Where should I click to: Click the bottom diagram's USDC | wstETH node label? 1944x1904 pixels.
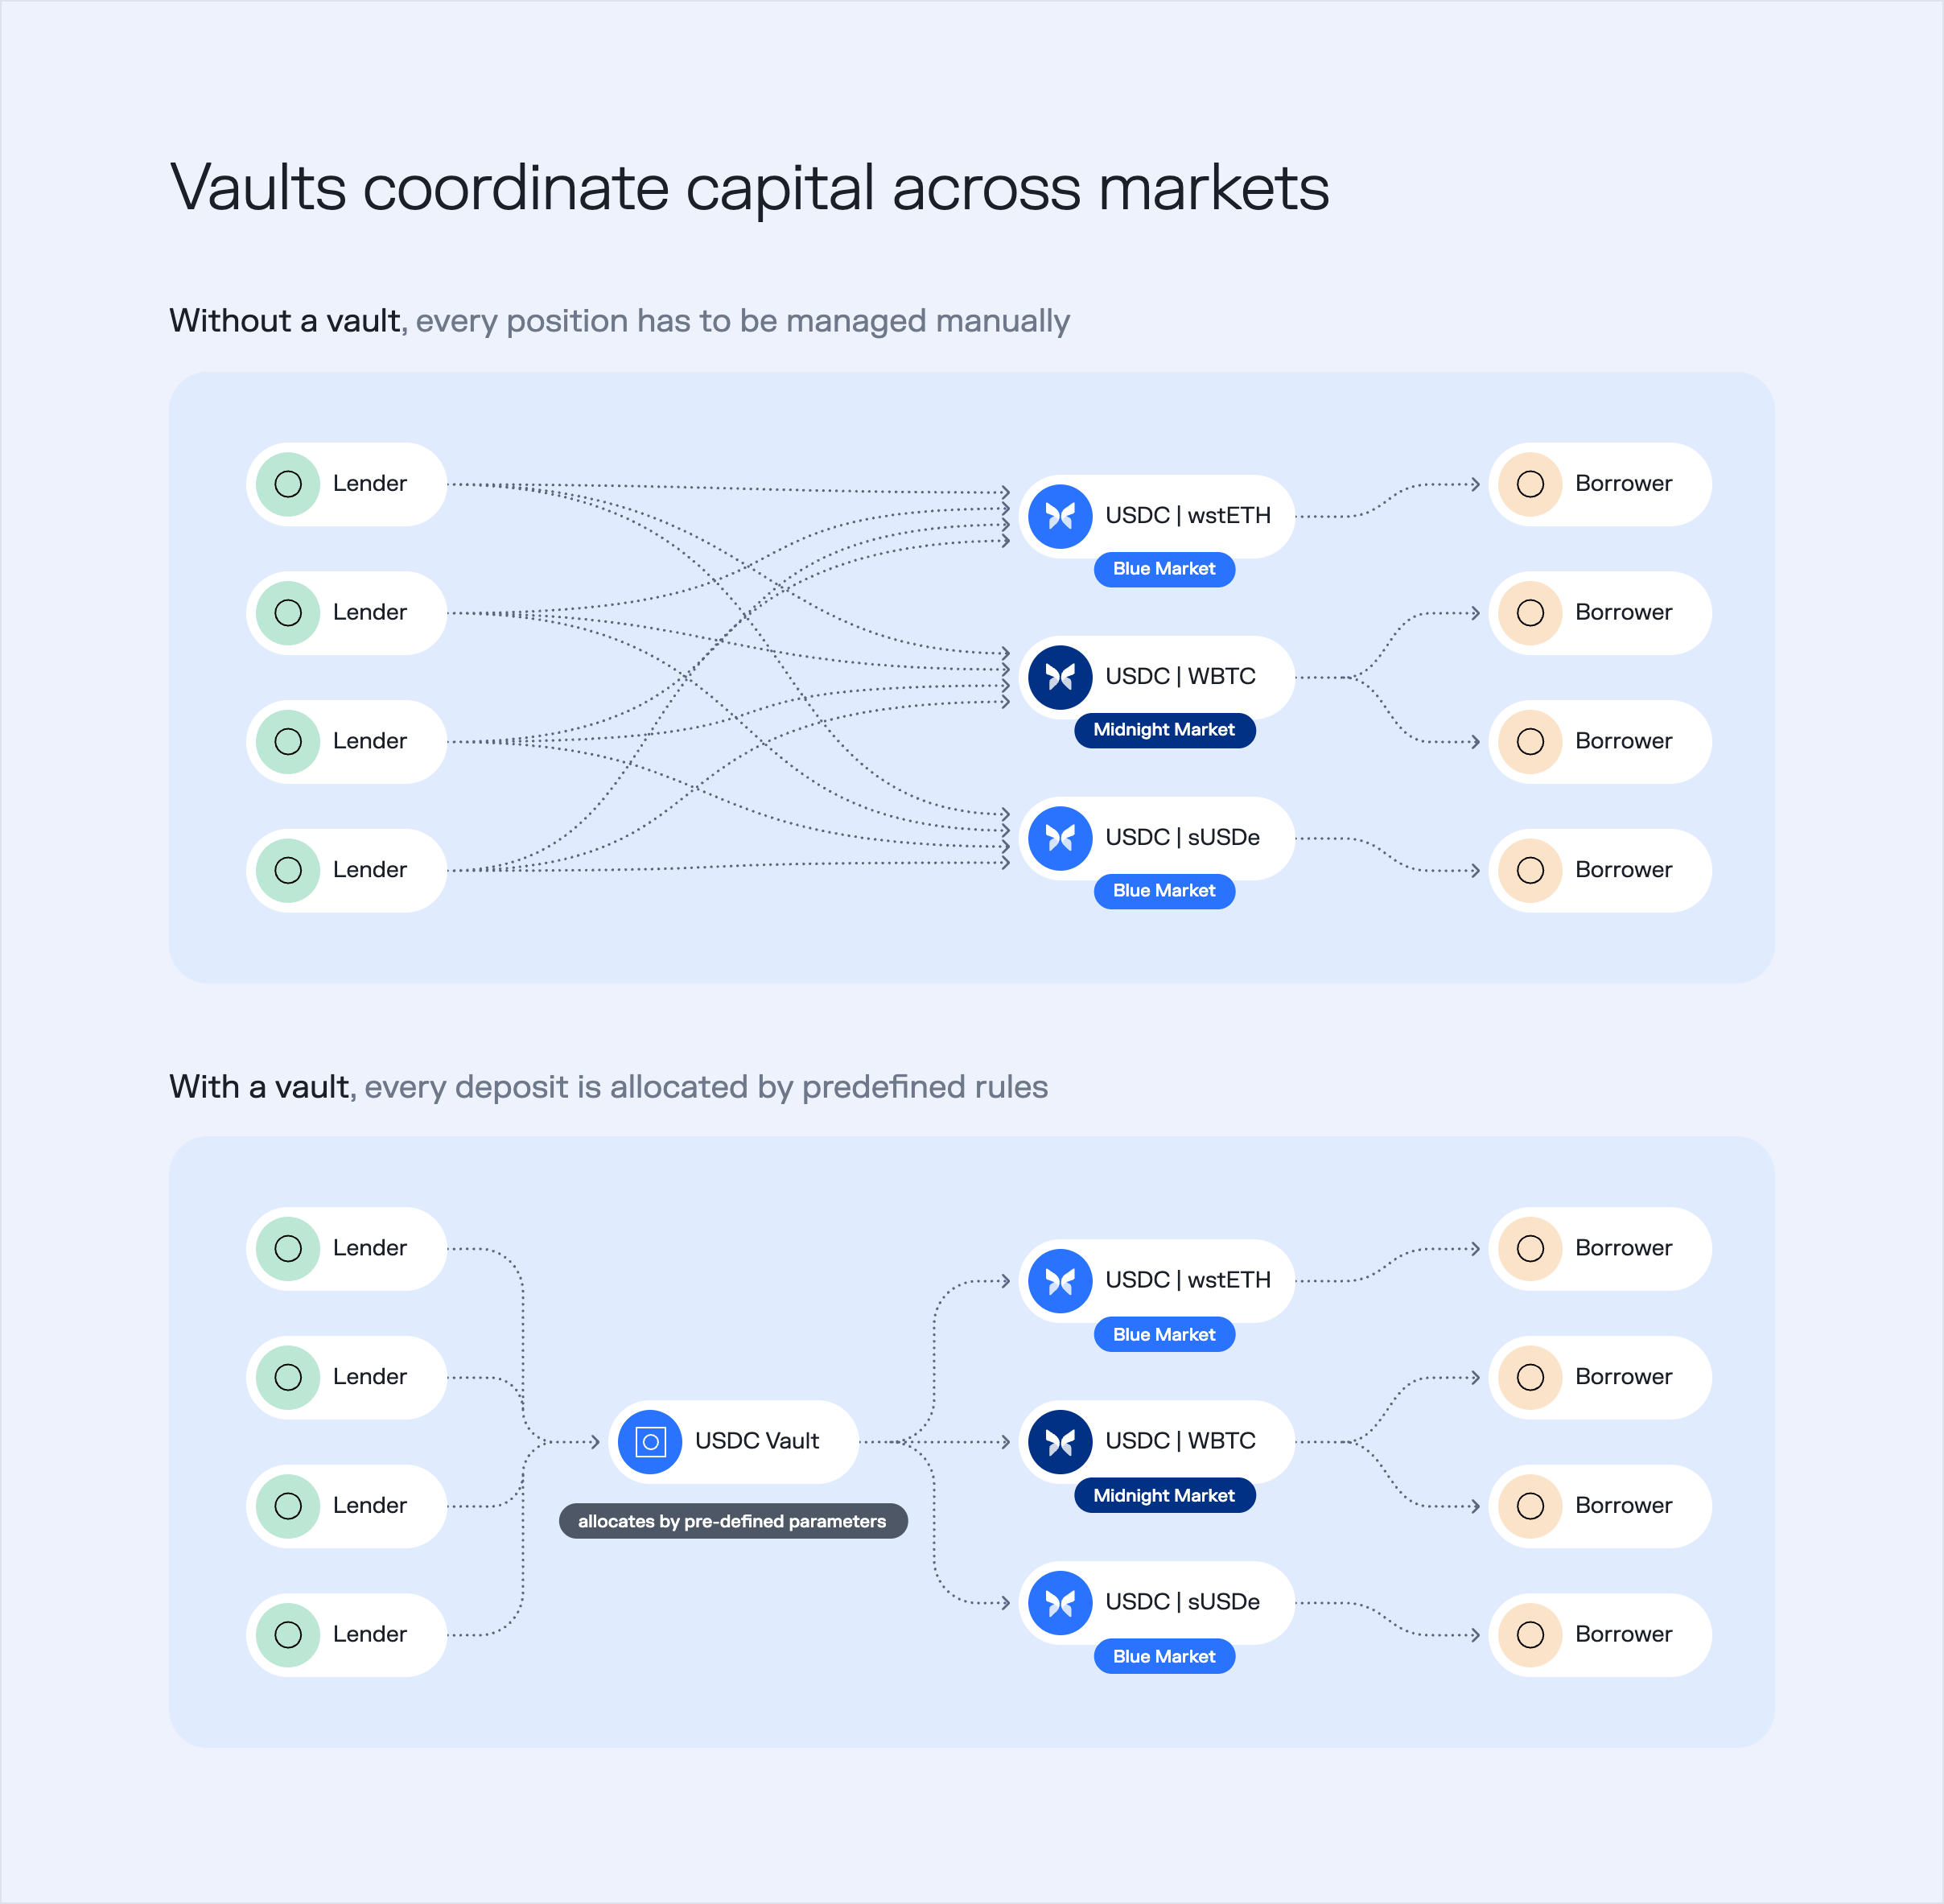[x=1188, y=1280]
